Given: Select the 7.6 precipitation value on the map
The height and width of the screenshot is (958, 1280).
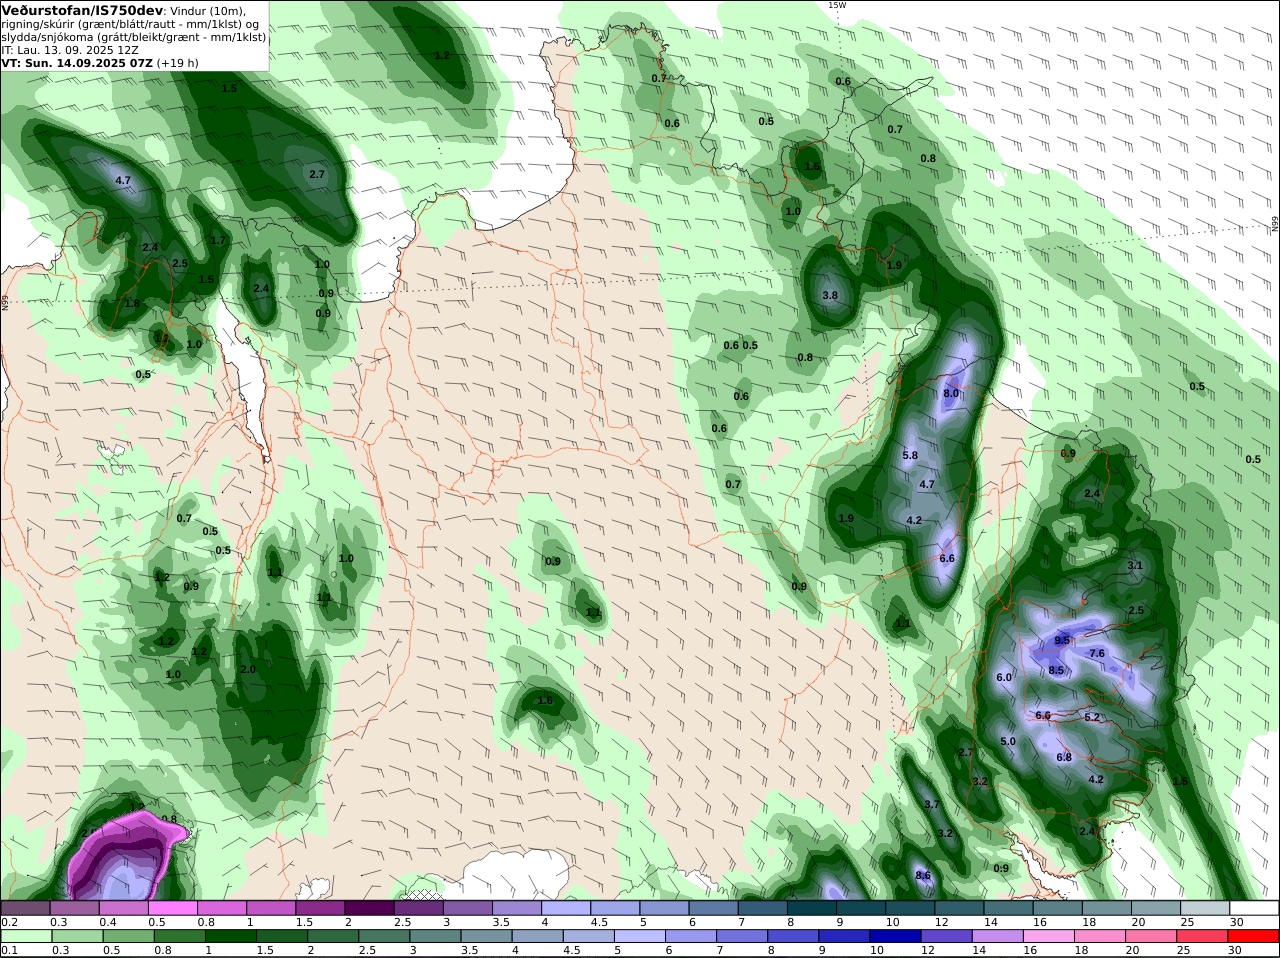Looking at the screenshot, I should [1096, 653].
